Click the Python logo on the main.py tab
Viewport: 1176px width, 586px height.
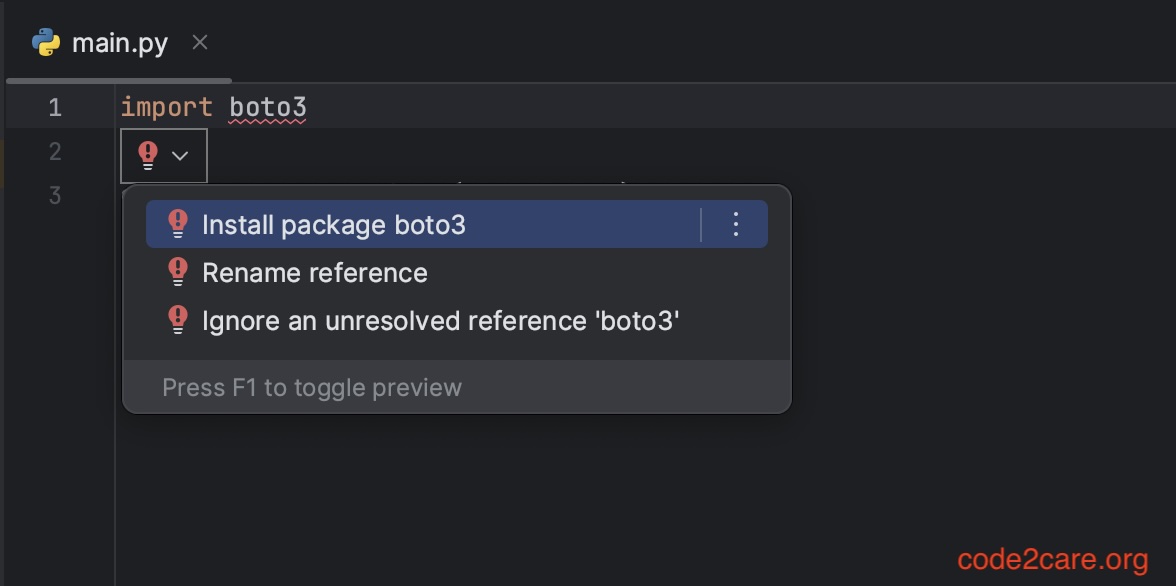tap(44, 42)
